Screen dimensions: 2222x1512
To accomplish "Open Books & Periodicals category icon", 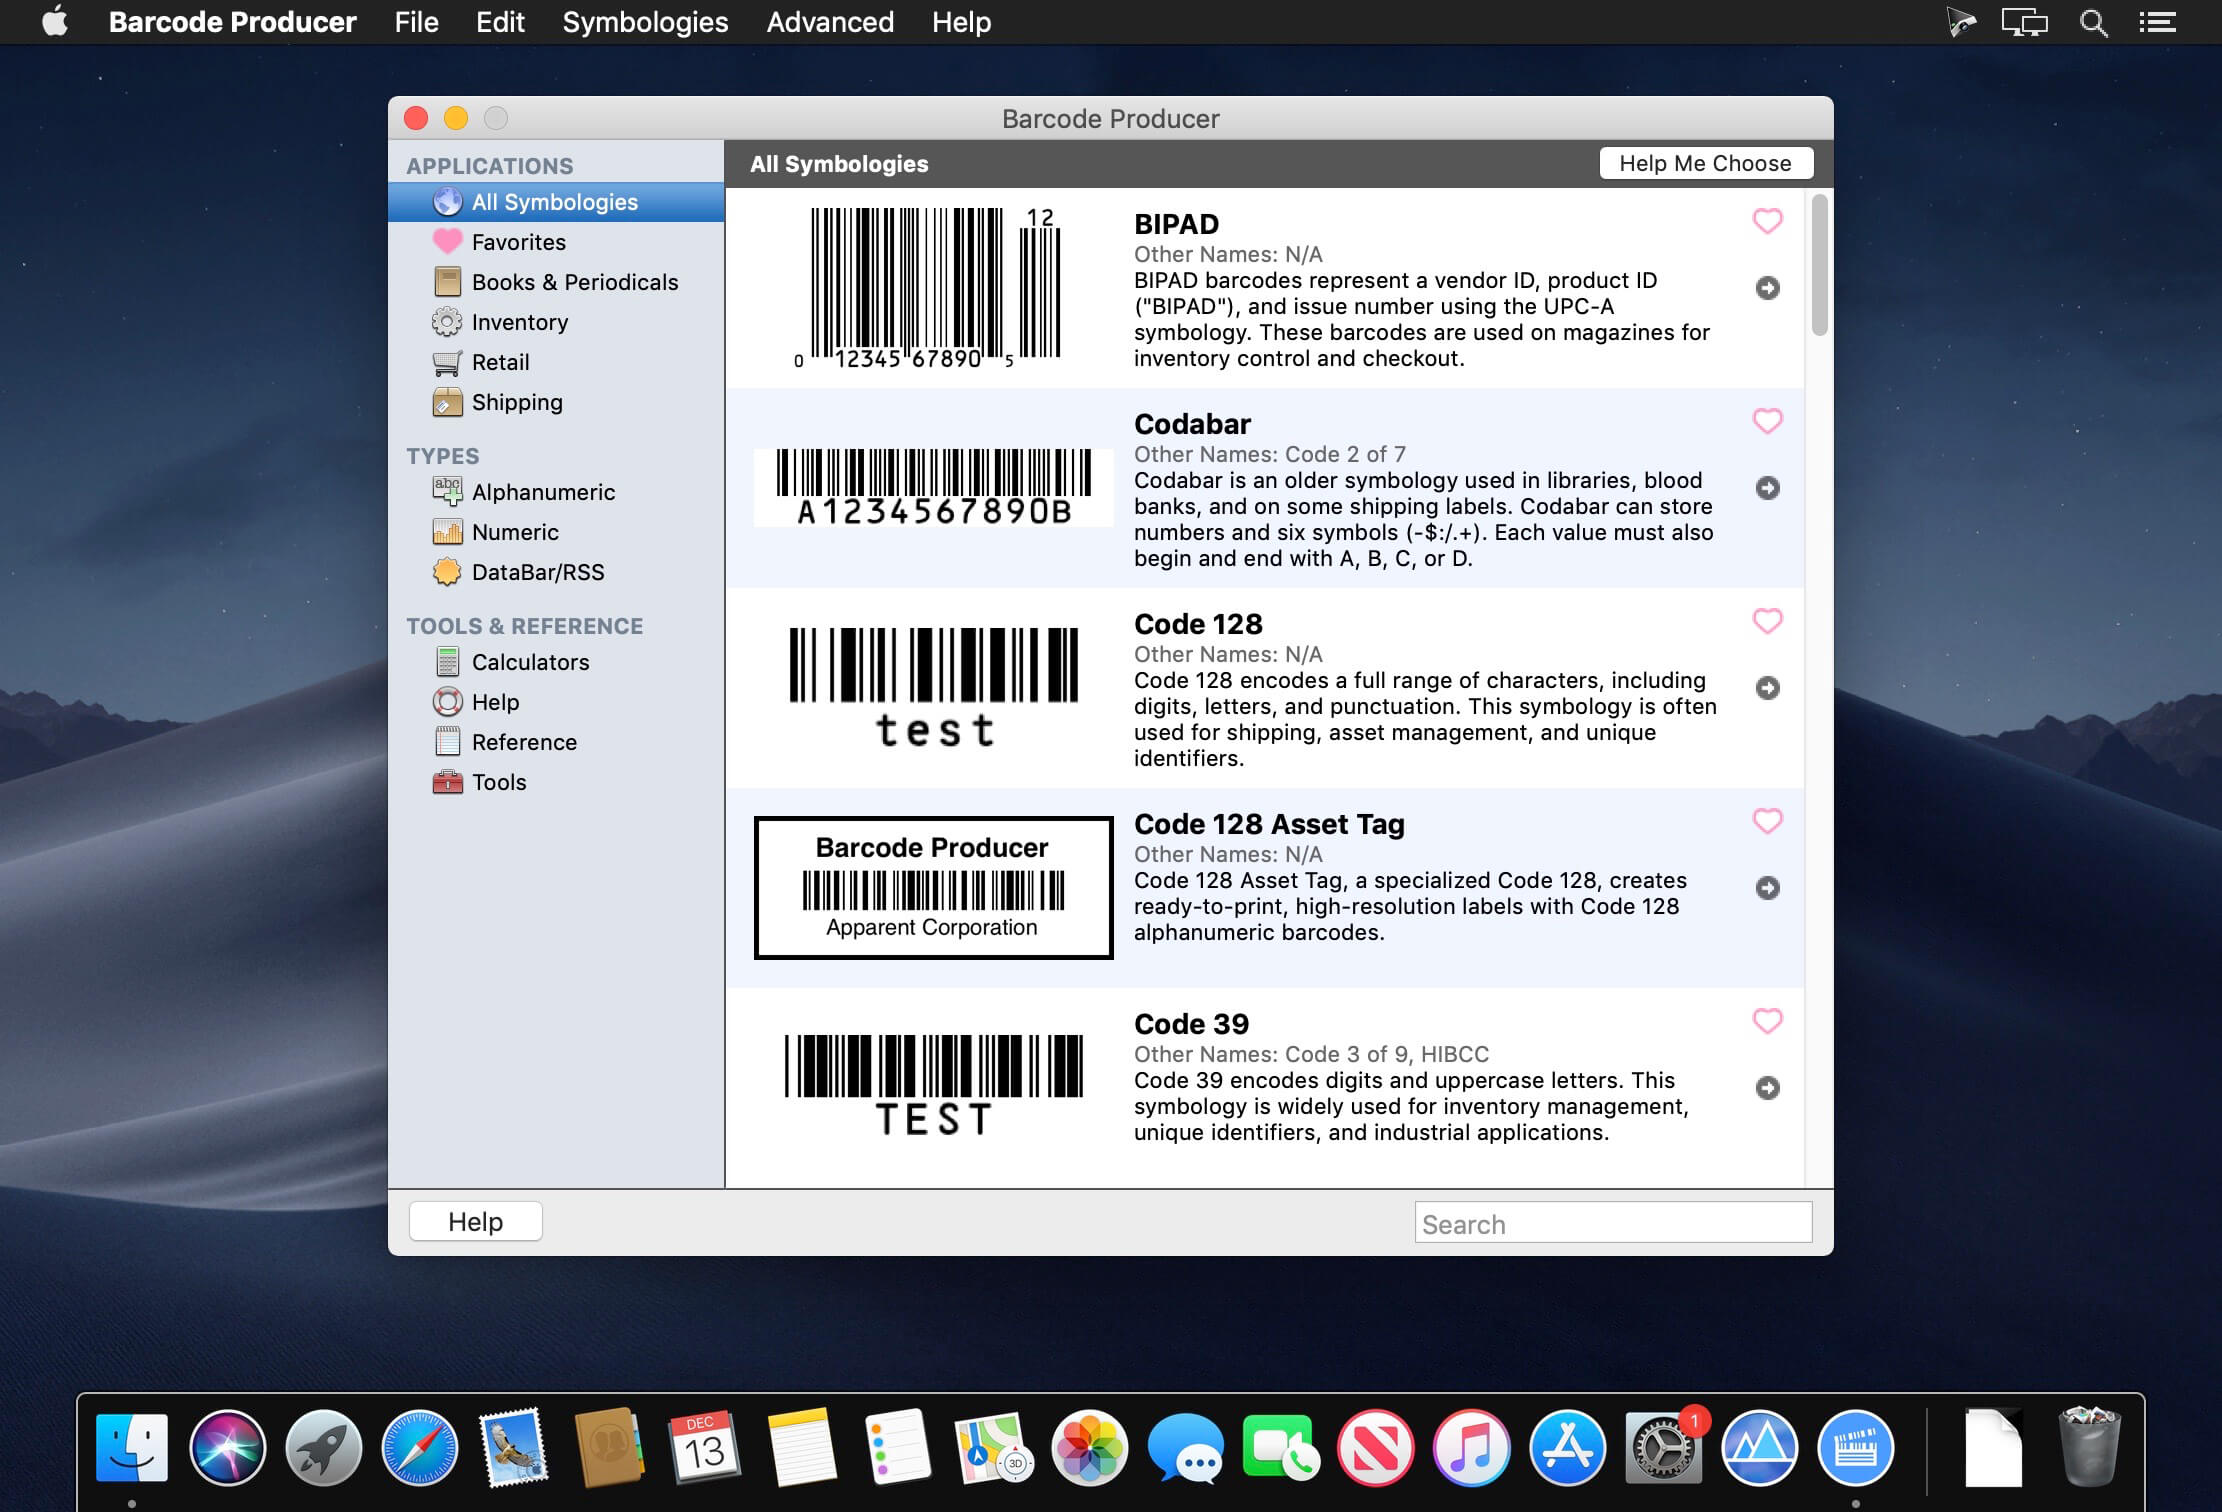I will 447,282.
